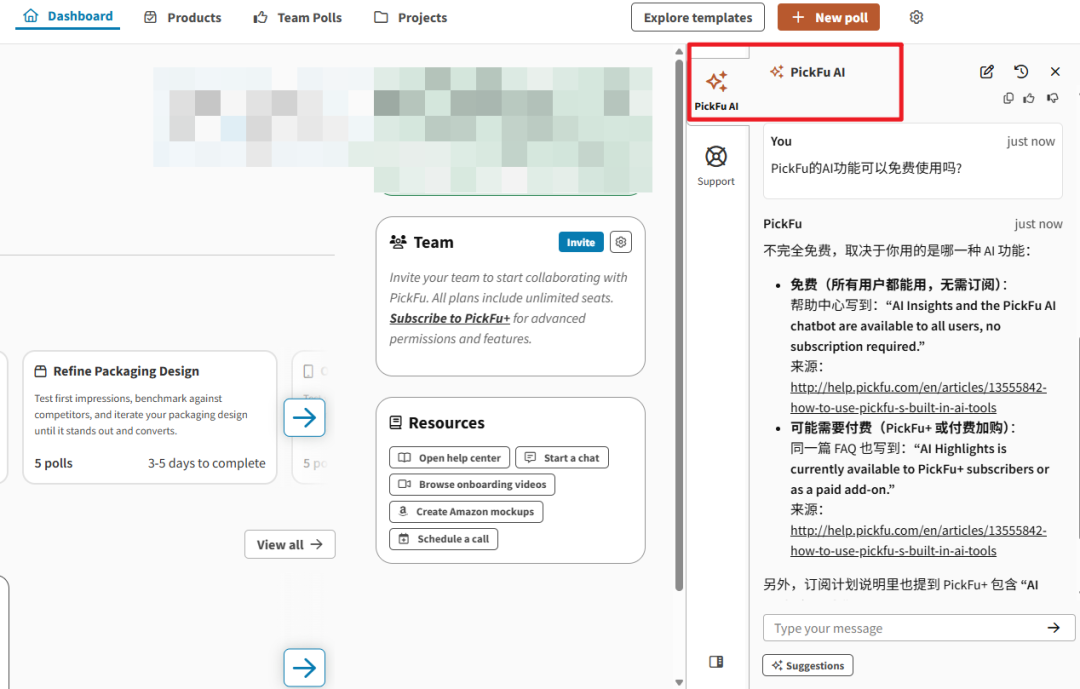1080x689 pixels.
Task: Toggle the side panel layout icon
Action: coord(716,662)
